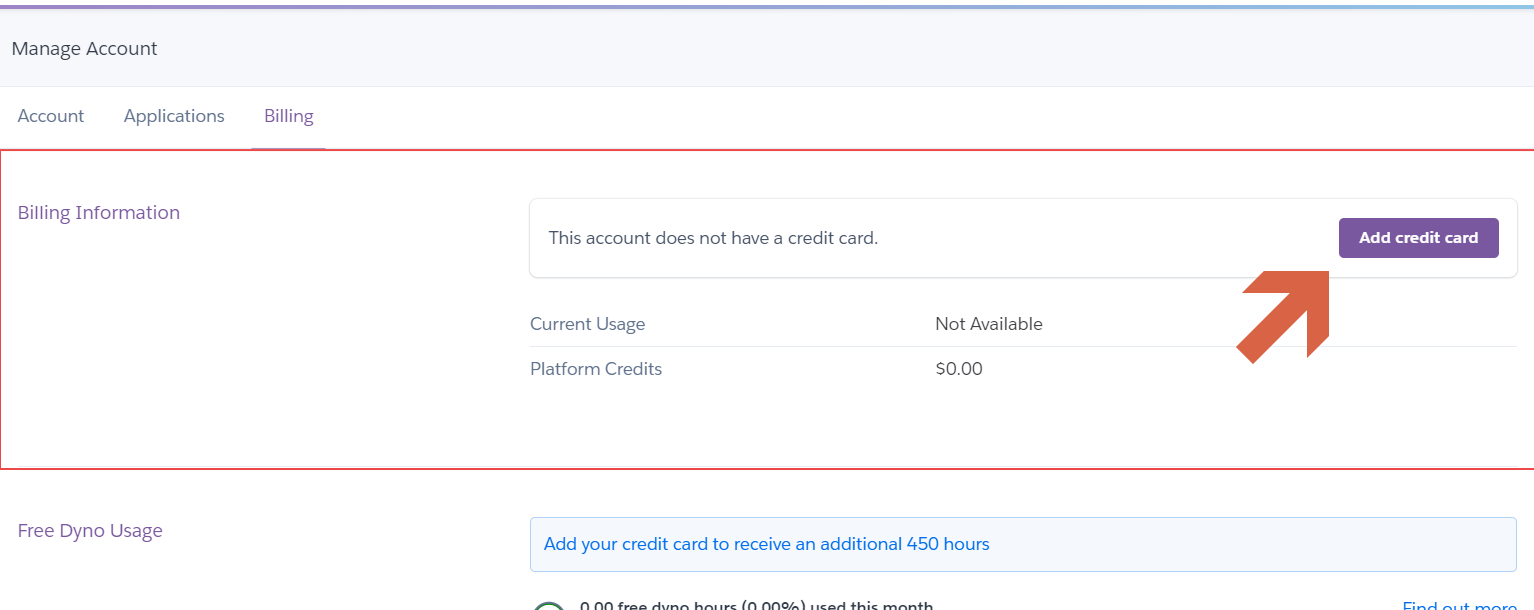Click the Add credit card button
The image size is (1534, 610).
[1418, 238]
